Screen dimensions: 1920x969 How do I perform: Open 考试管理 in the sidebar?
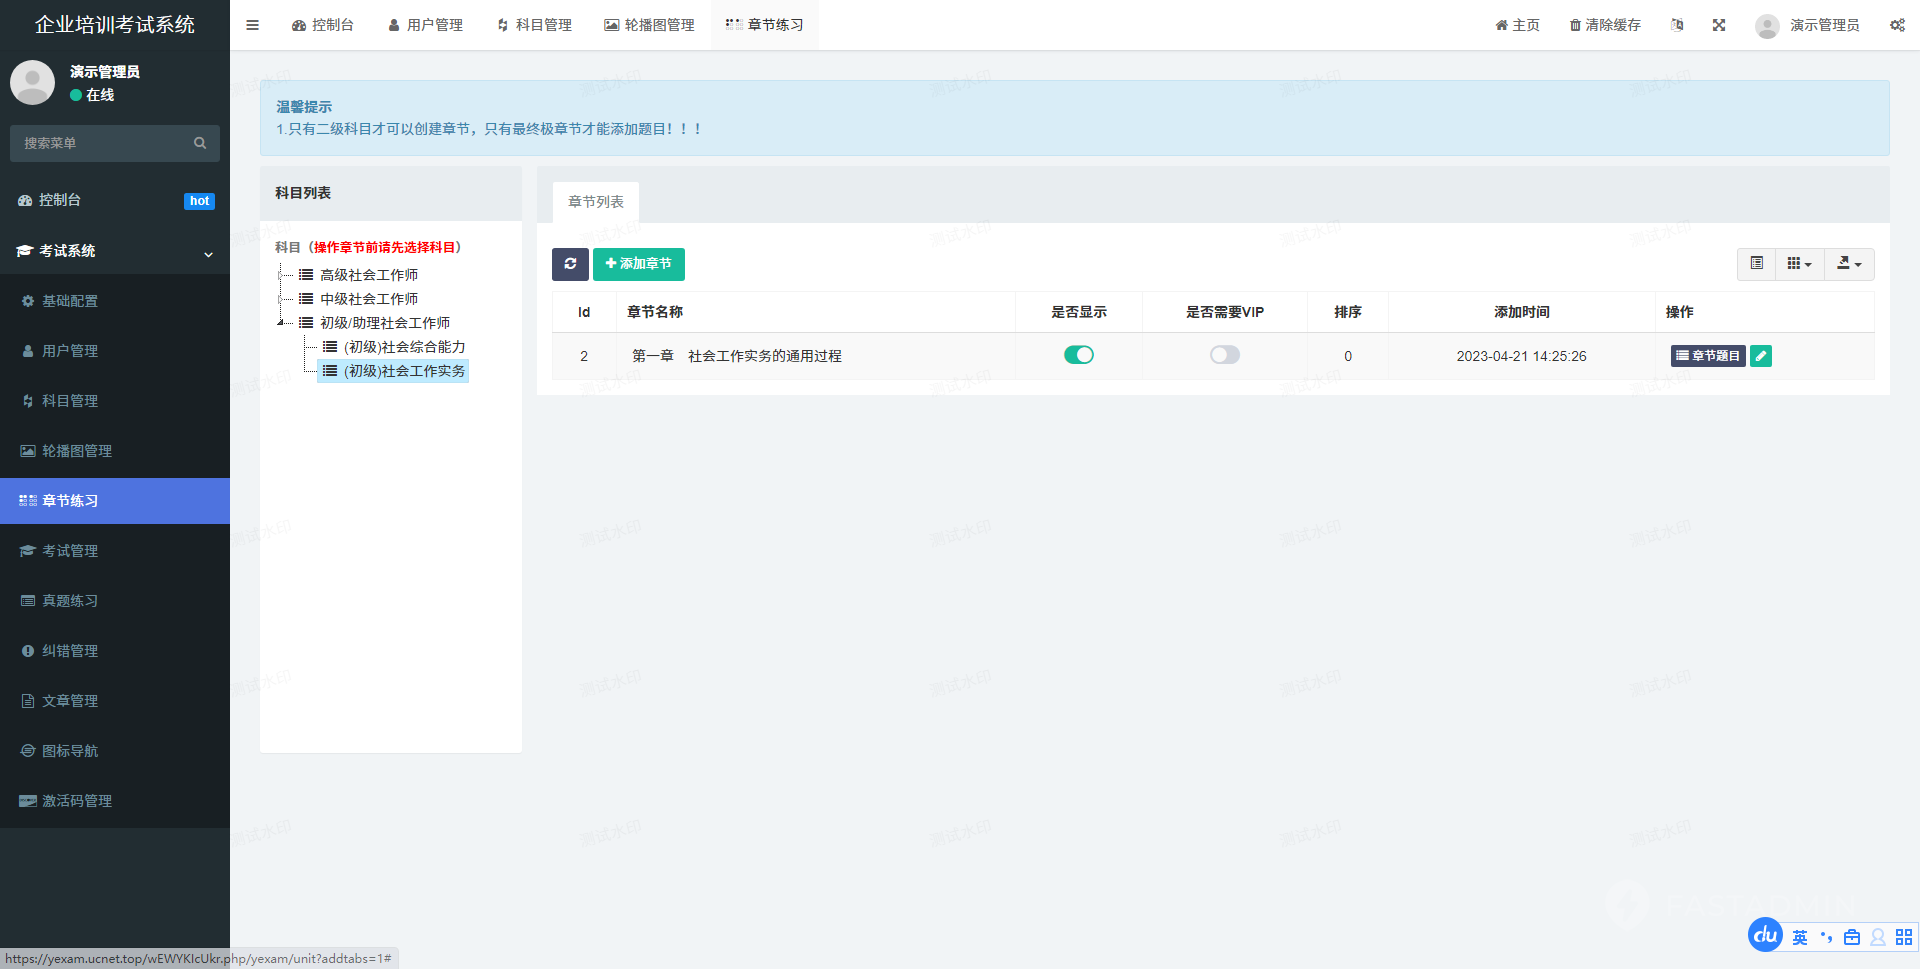point(70,551)
